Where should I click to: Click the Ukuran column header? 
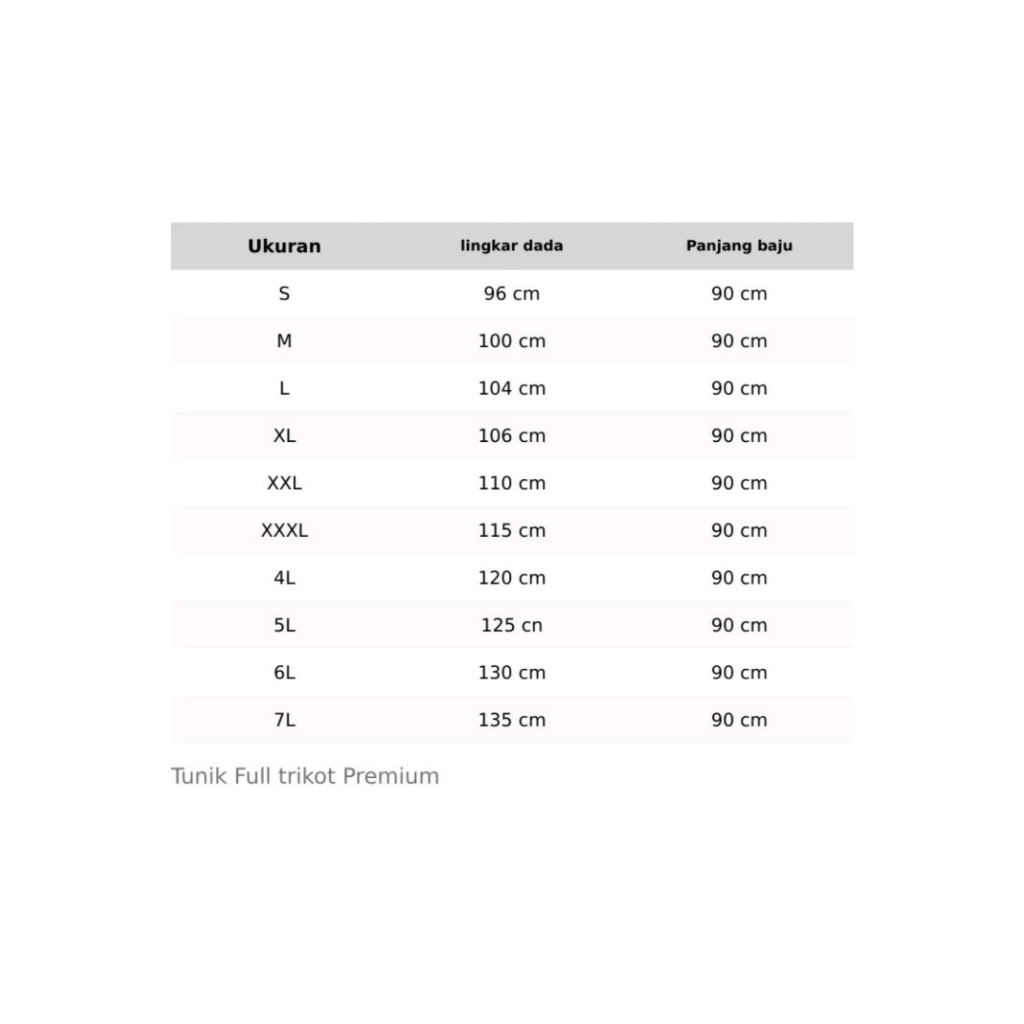click(284, 246)
